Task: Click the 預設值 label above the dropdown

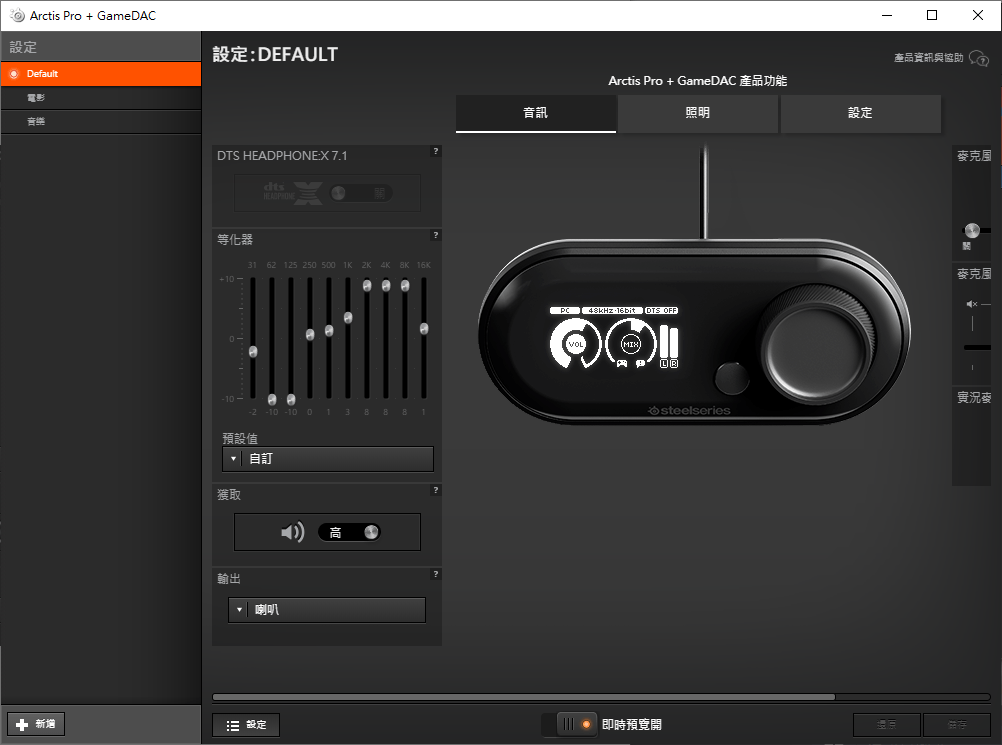Action: [240, 438]
